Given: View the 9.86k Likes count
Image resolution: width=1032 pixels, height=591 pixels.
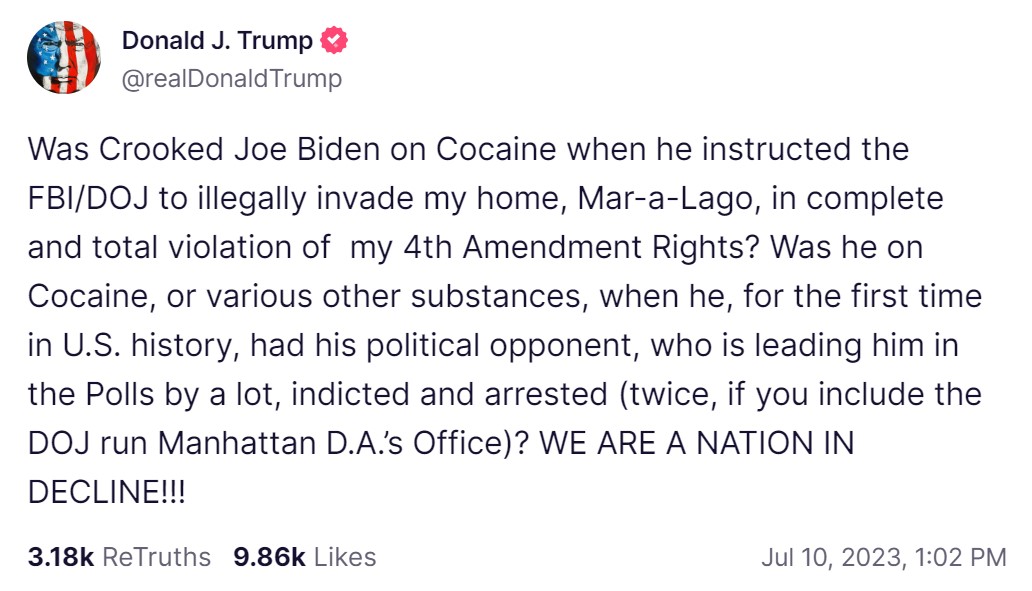Looking at the screenshot, I should pos(269,557).
